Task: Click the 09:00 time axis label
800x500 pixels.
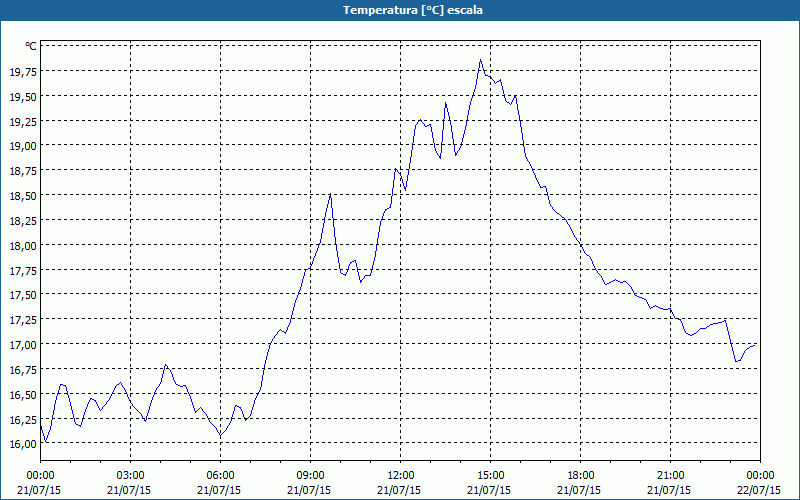Action: (310, 476)
